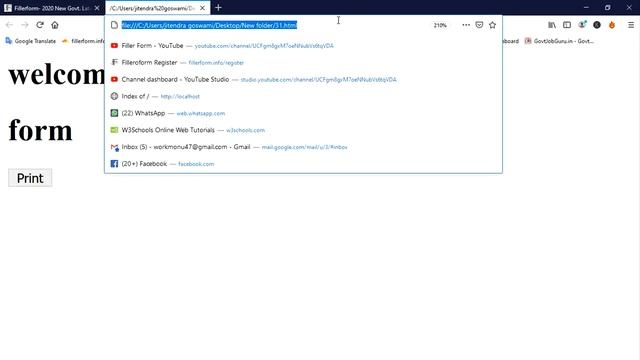Click the Facebook icon in suggestions
Screen dimensions: 640x360
click(114, 164)
